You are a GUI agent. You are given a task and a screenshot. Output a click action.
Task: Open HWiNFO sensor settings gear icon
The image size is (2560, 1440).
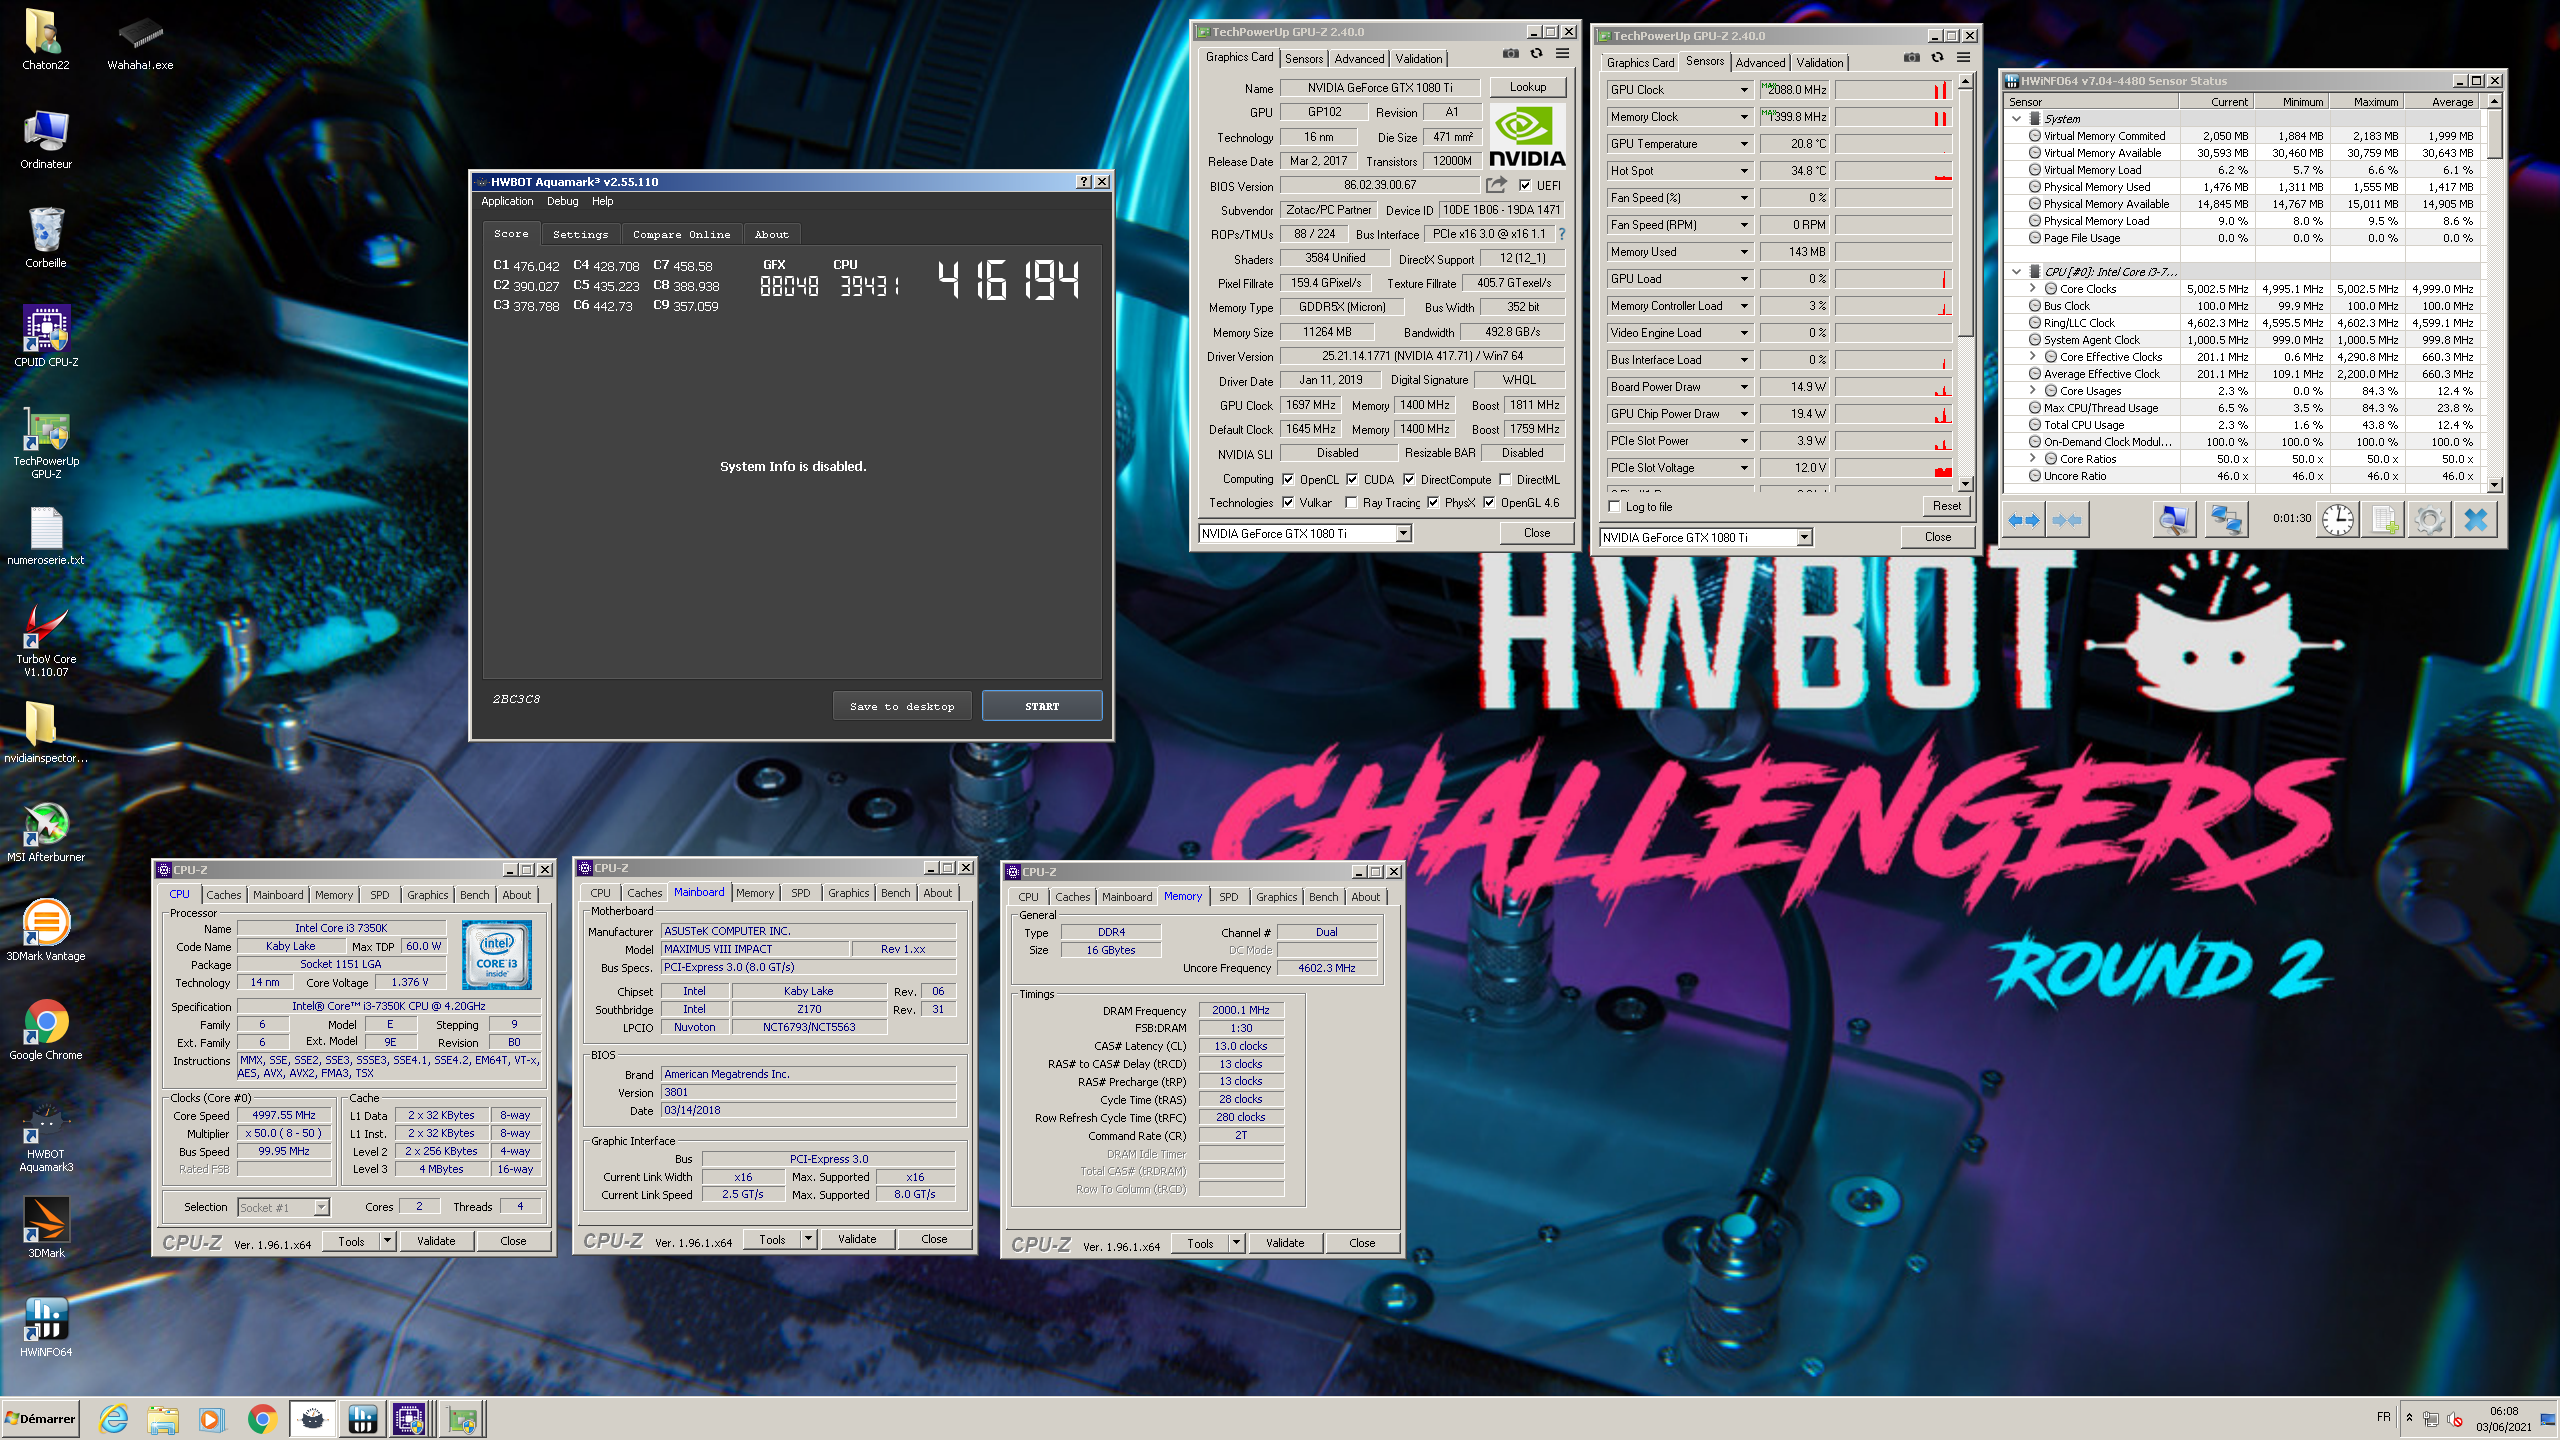click(2430, 520)
